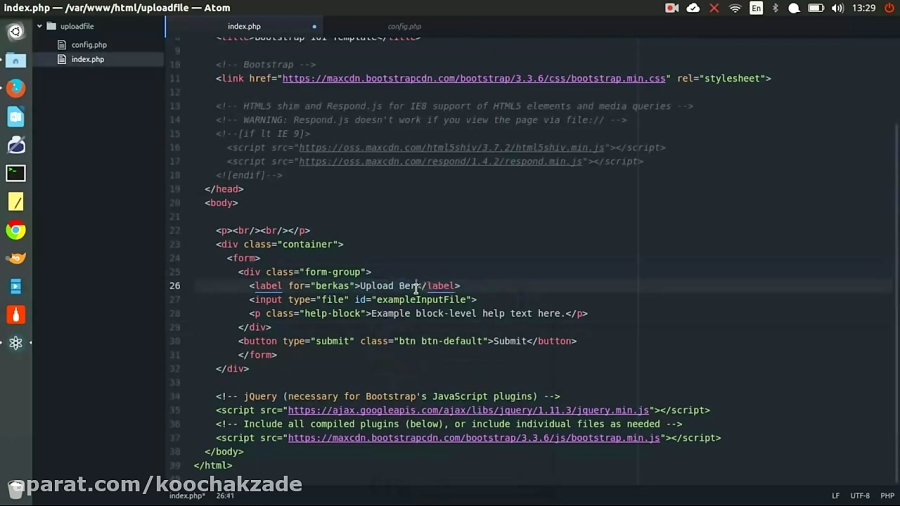Click line number 22 in the gutter
Image resolution: width=900 pixels, height=506 pixels.
click(174, 231)
